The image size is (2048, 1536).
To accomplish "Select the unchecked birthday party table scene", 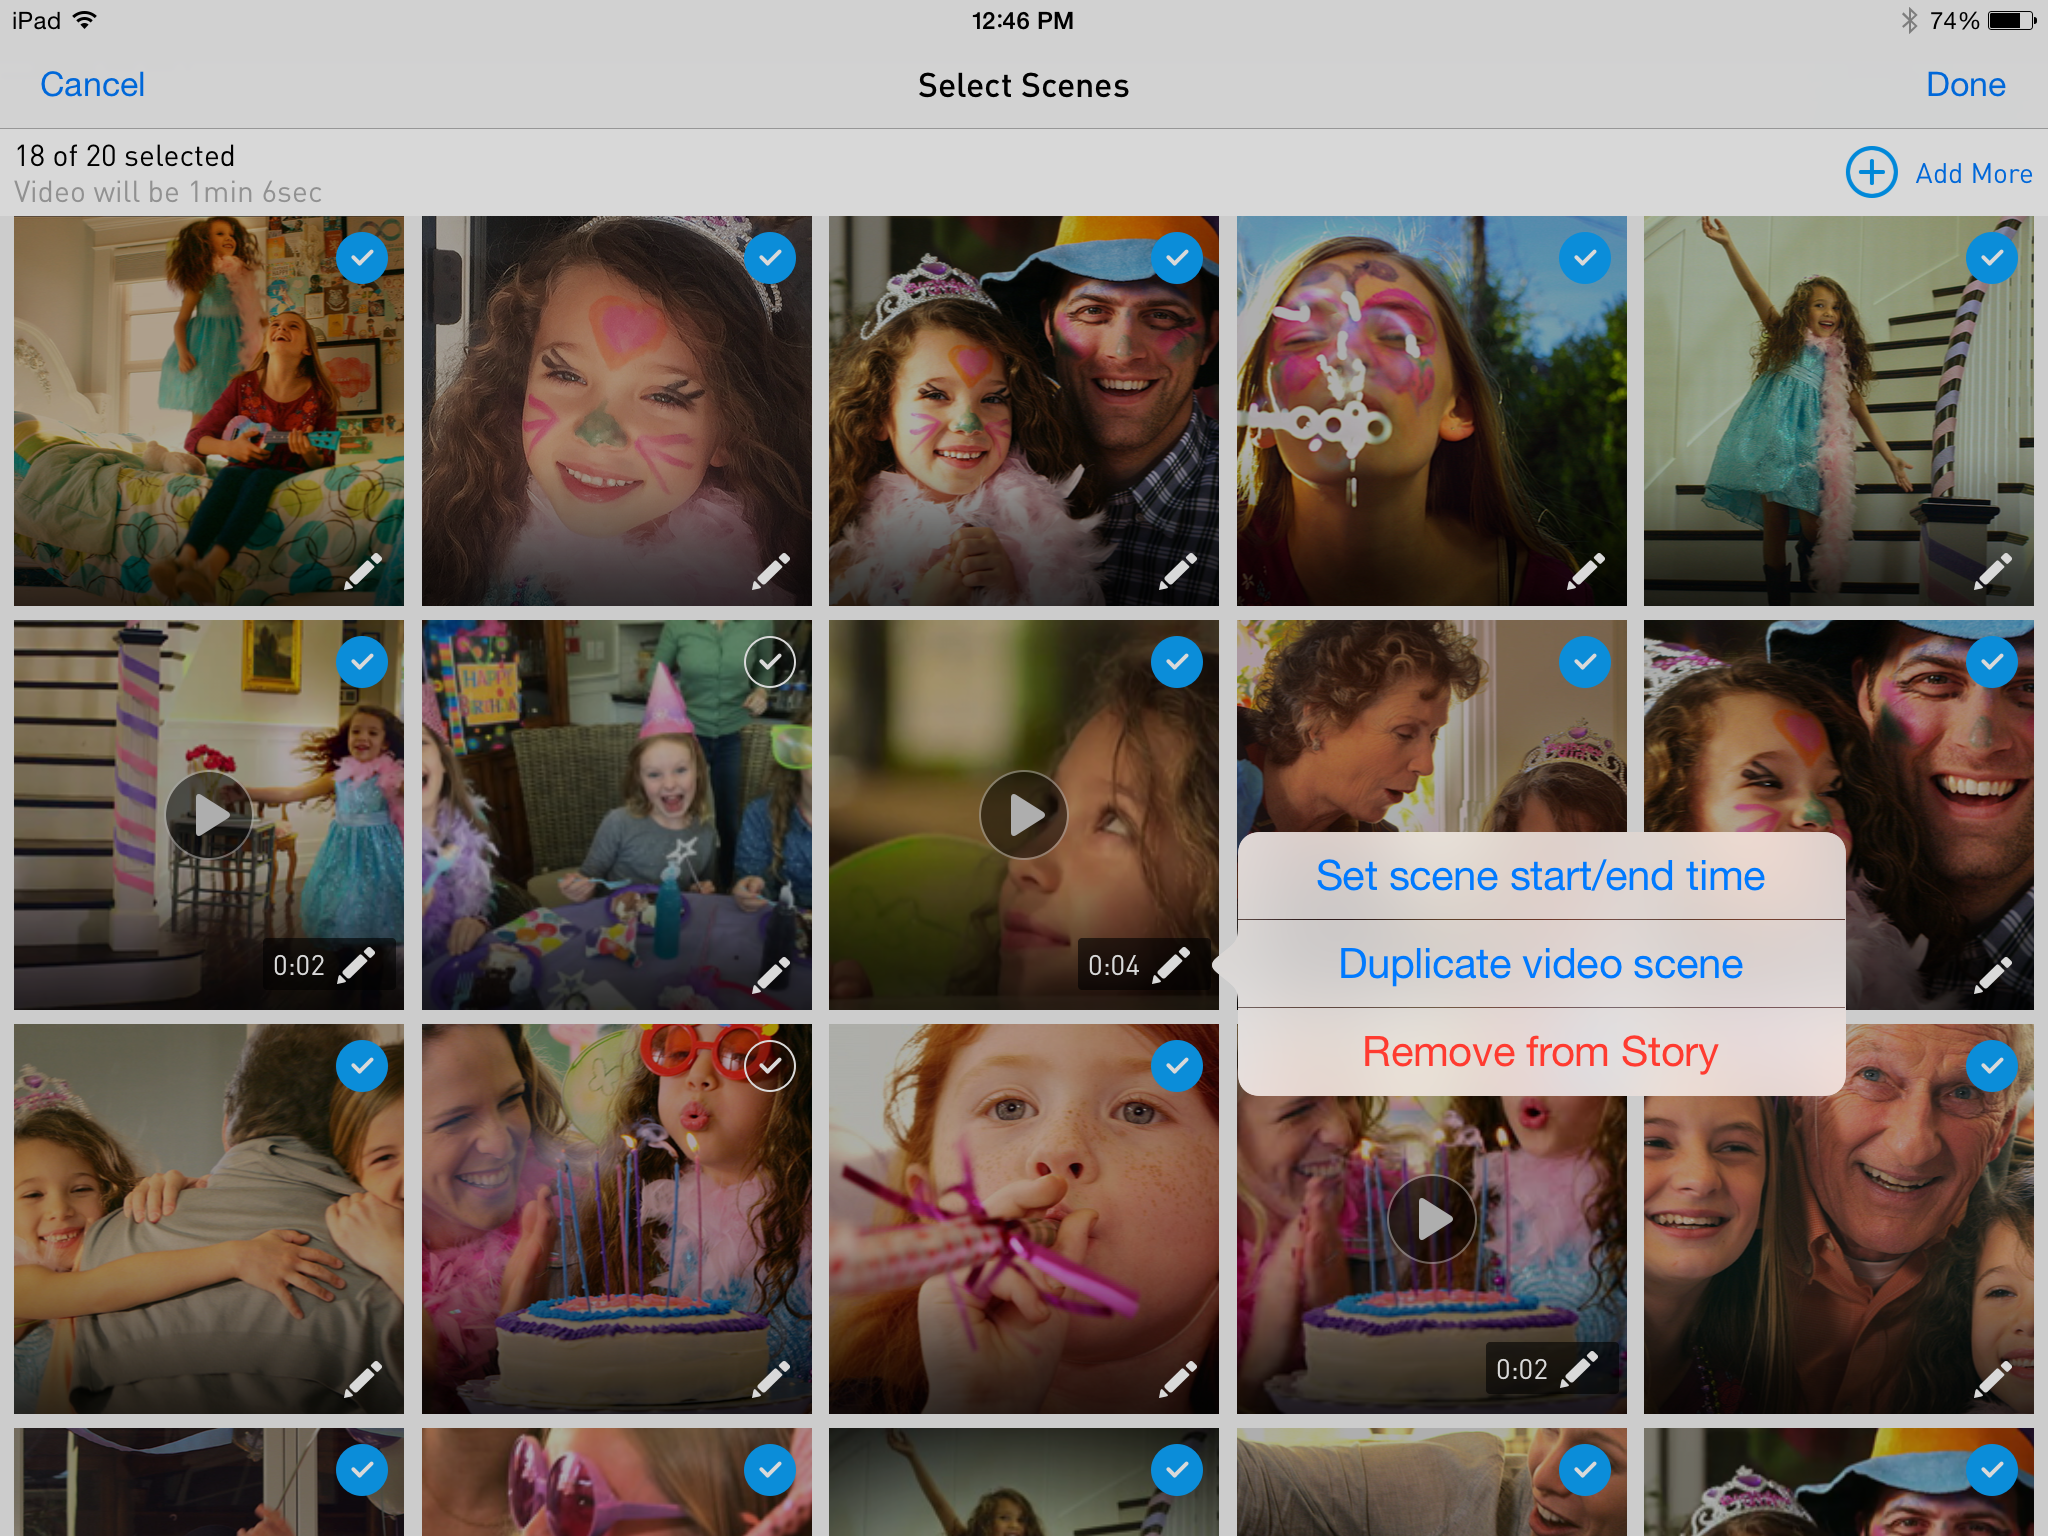I will (769, 661).
